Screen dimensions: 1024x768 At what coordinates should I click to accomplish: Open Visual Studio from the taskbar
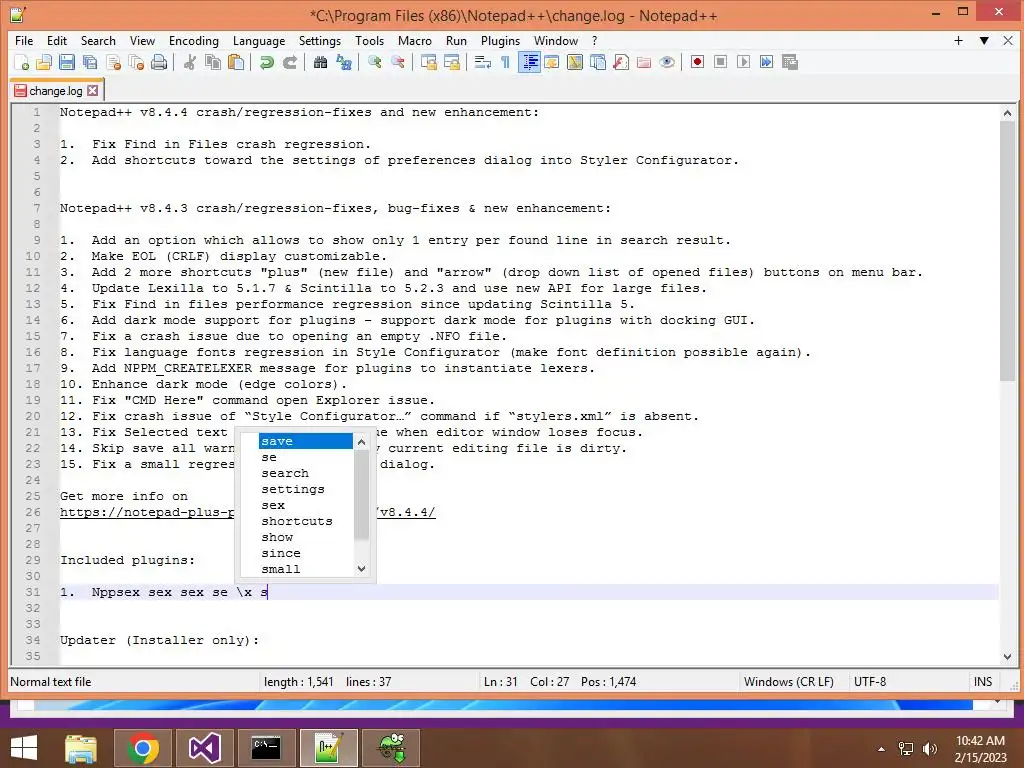click(x=204, y=748)
